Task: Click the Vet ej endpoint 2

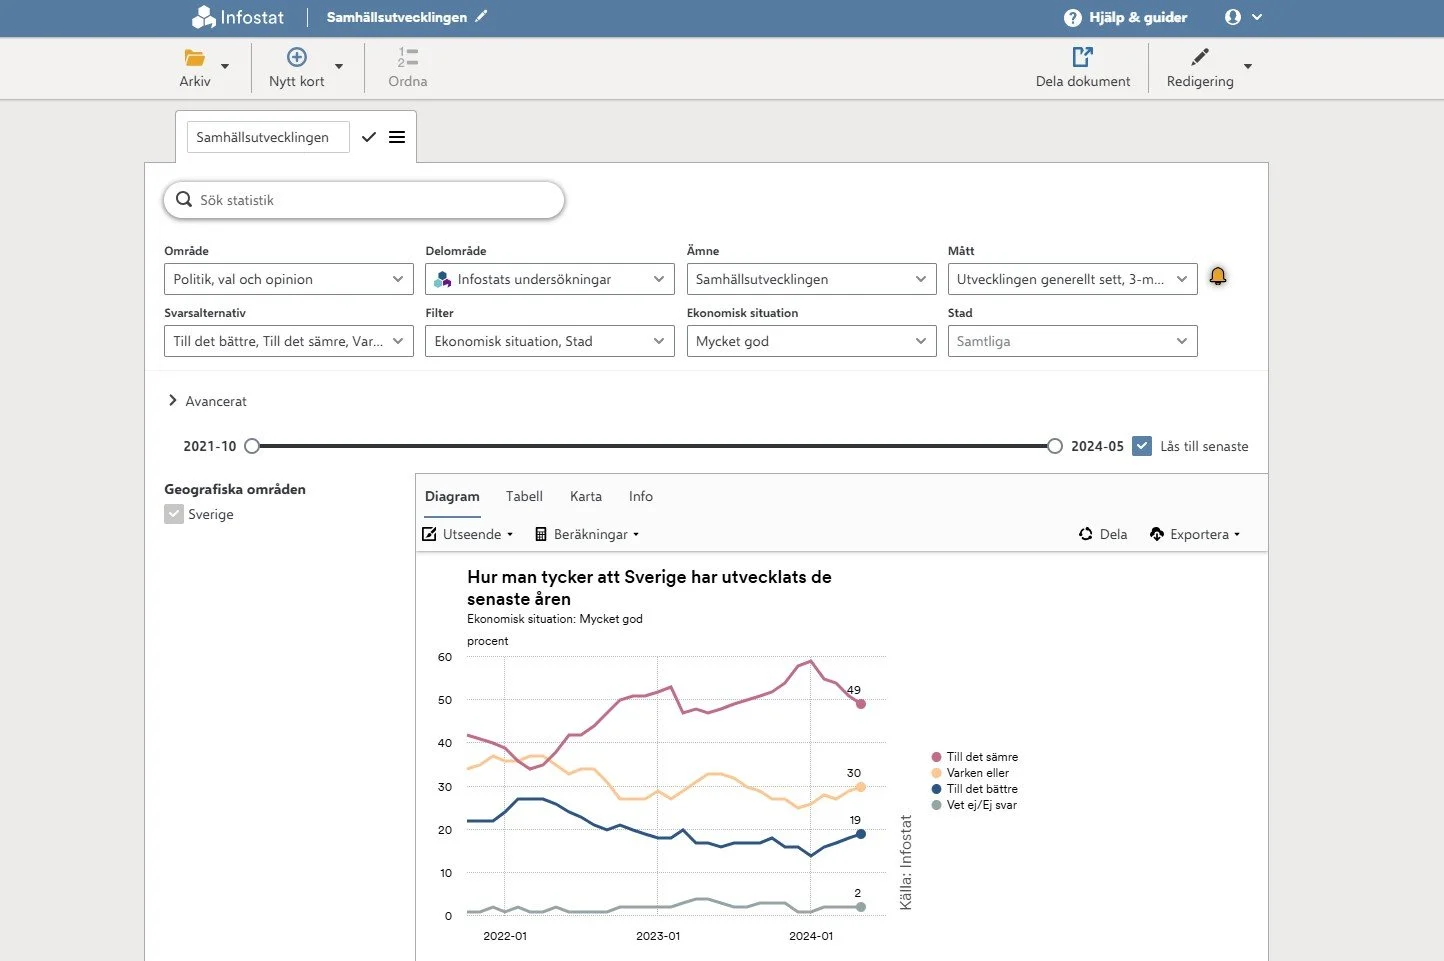Action: 860,907
